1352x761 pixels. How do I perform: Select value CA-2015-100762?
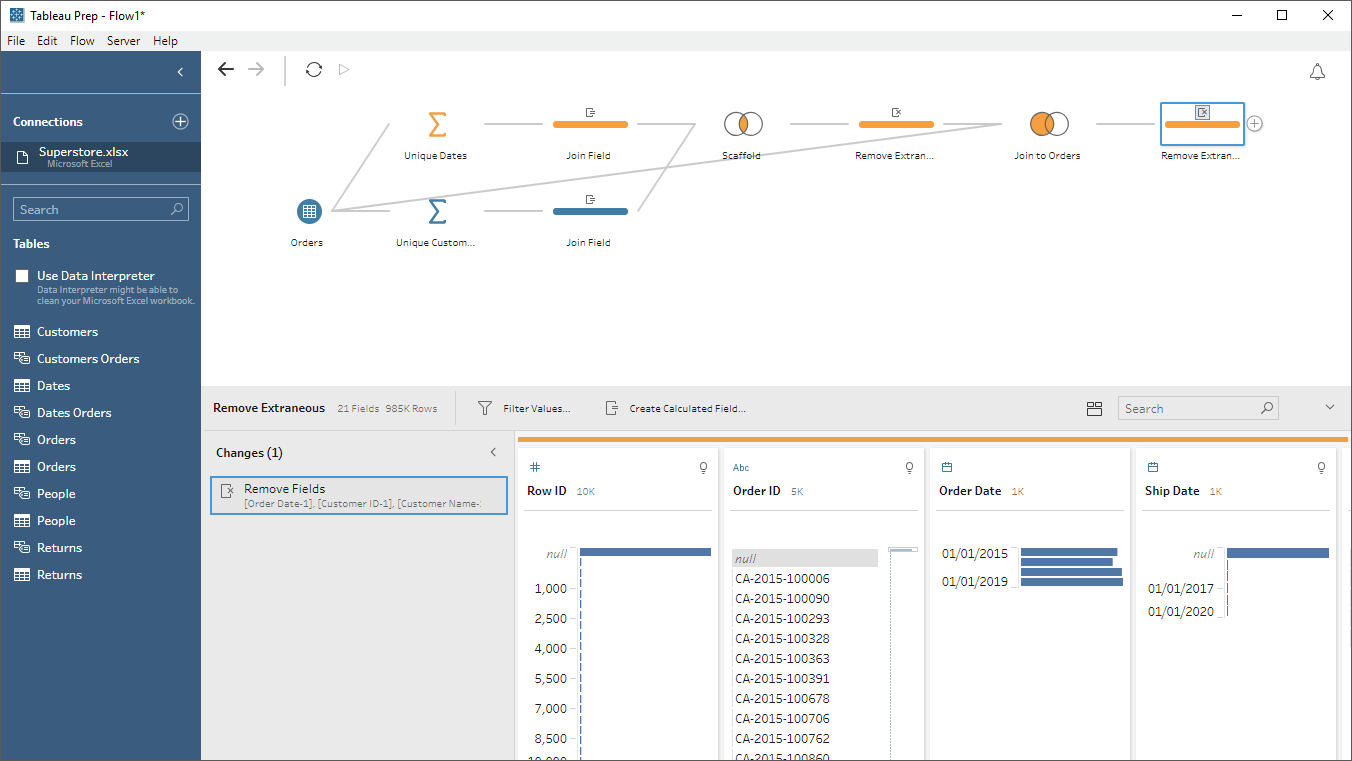[782, 738]
